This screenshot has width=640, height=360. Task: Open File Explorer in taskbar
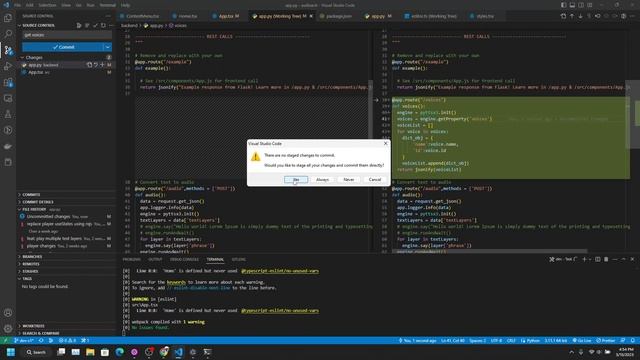point(90,352)
